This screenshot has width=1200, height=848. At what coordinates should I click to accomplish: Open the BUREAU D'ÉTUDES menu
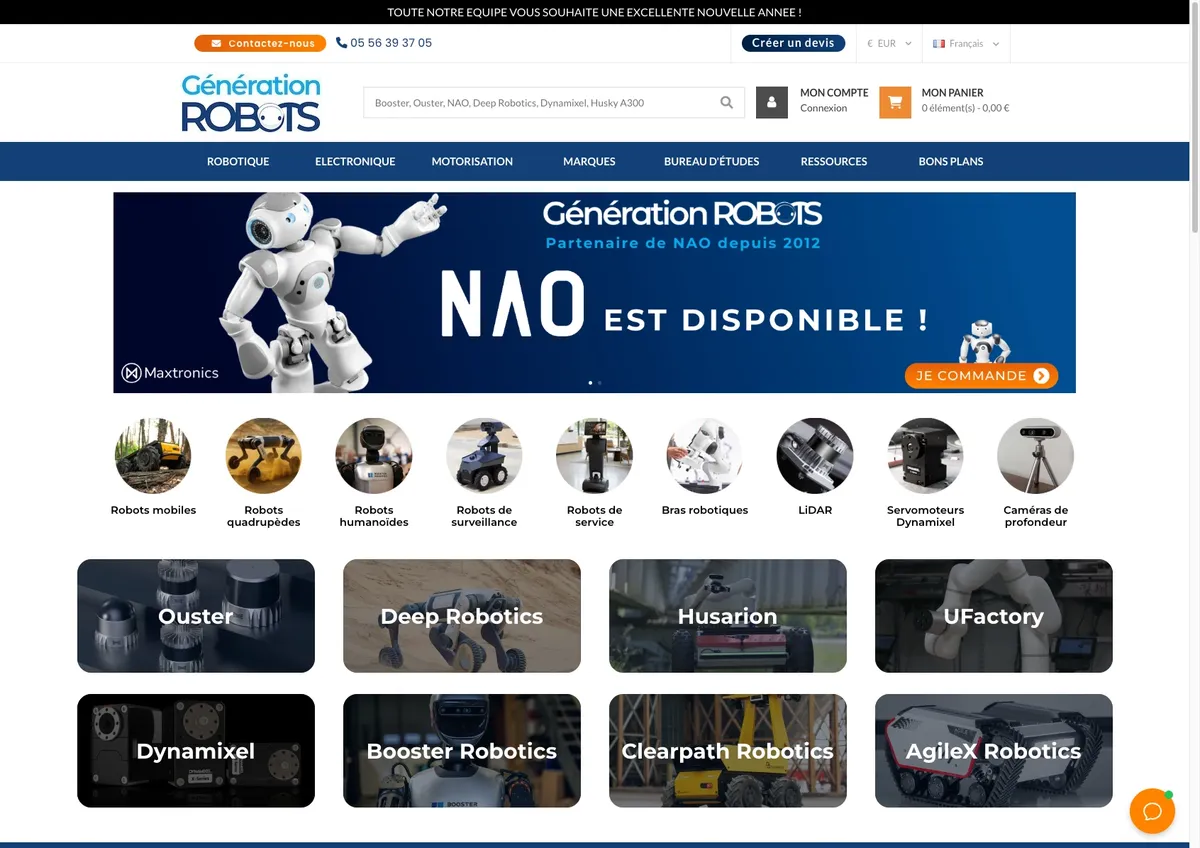(x=712, y=161)
